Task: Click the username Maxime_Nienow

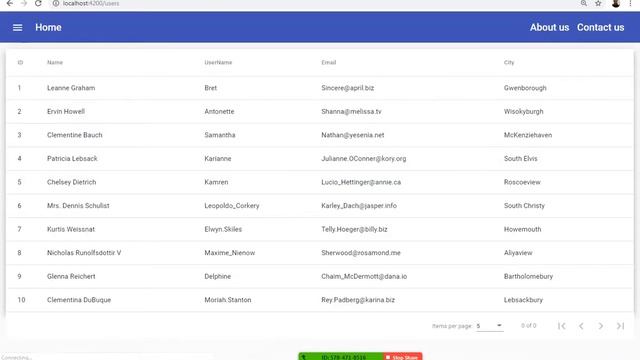Action: 230,253
